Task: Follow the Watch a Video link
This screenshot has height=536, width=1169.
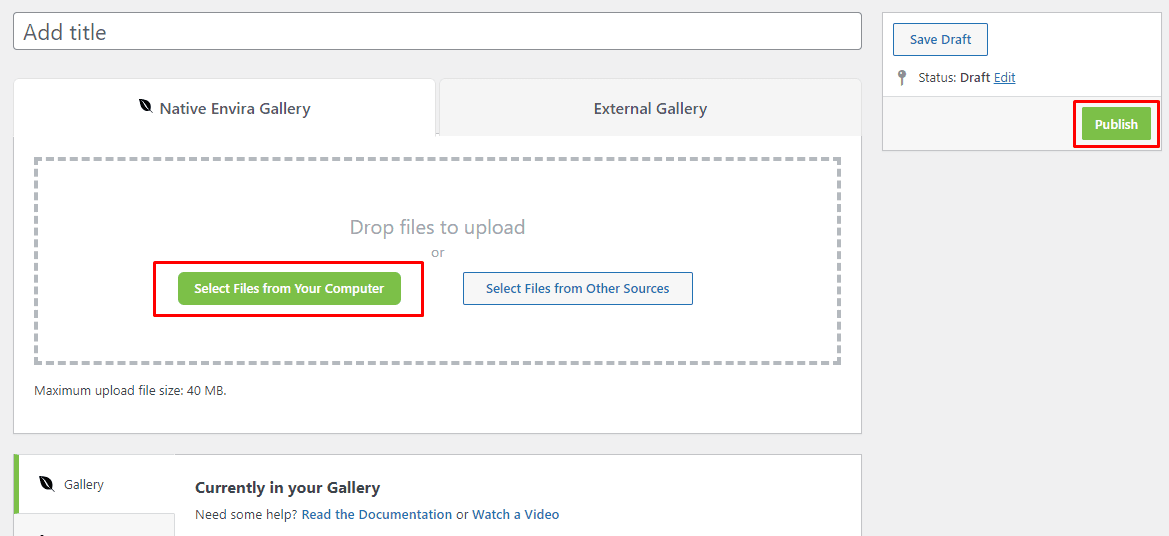Action: tap(516, 514)
